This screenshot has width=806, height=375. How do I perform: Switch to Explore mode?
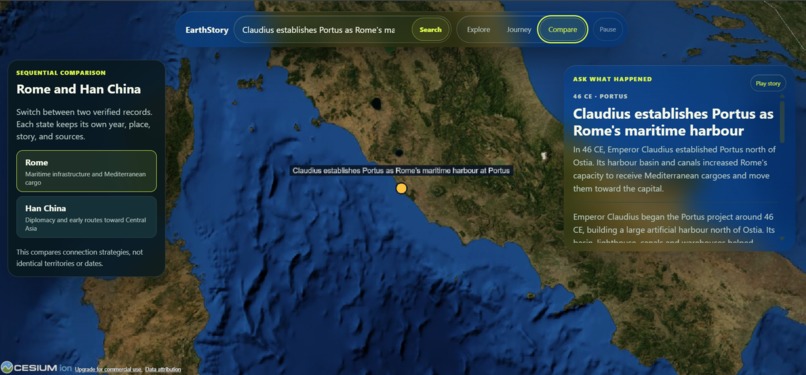[x=478, y=30]
